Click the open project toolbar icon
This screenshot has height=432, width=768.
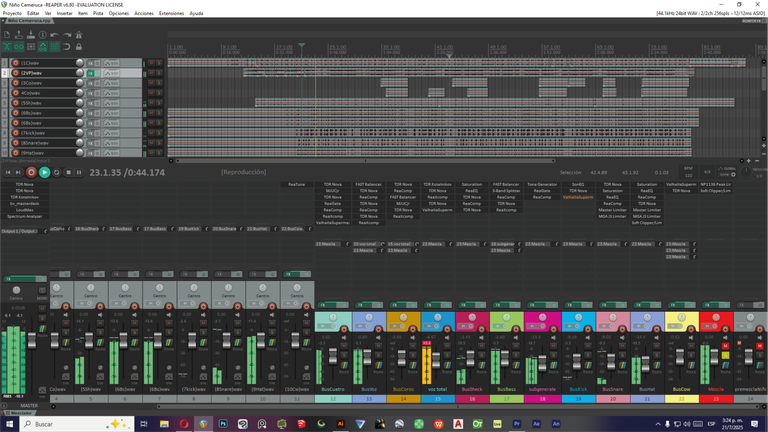[19, 35]
